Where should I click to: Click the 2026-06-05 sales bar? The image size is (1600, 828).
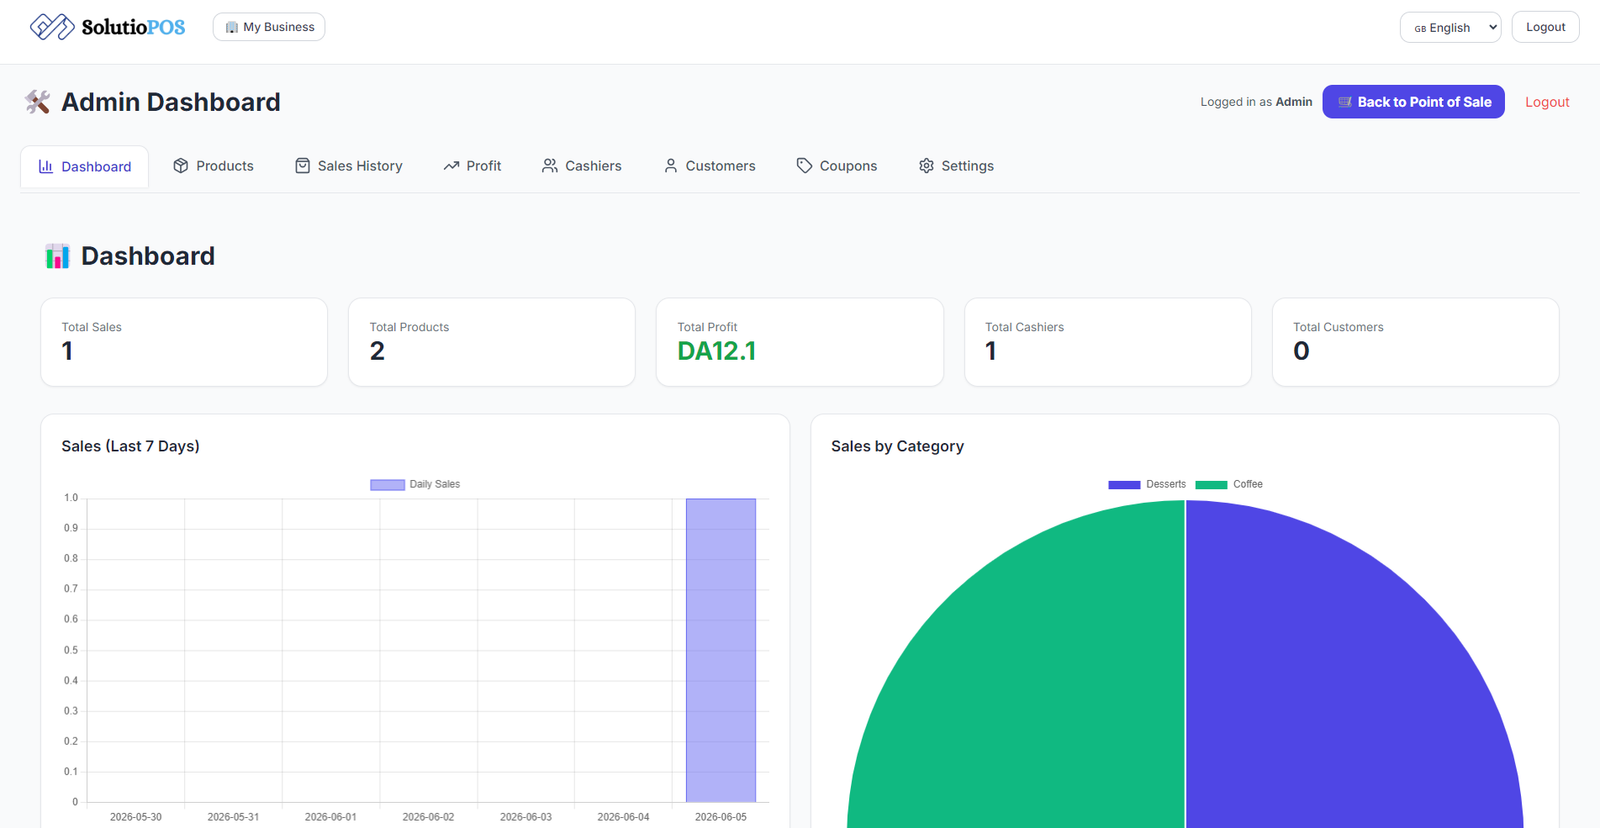[x=721, y=650]
